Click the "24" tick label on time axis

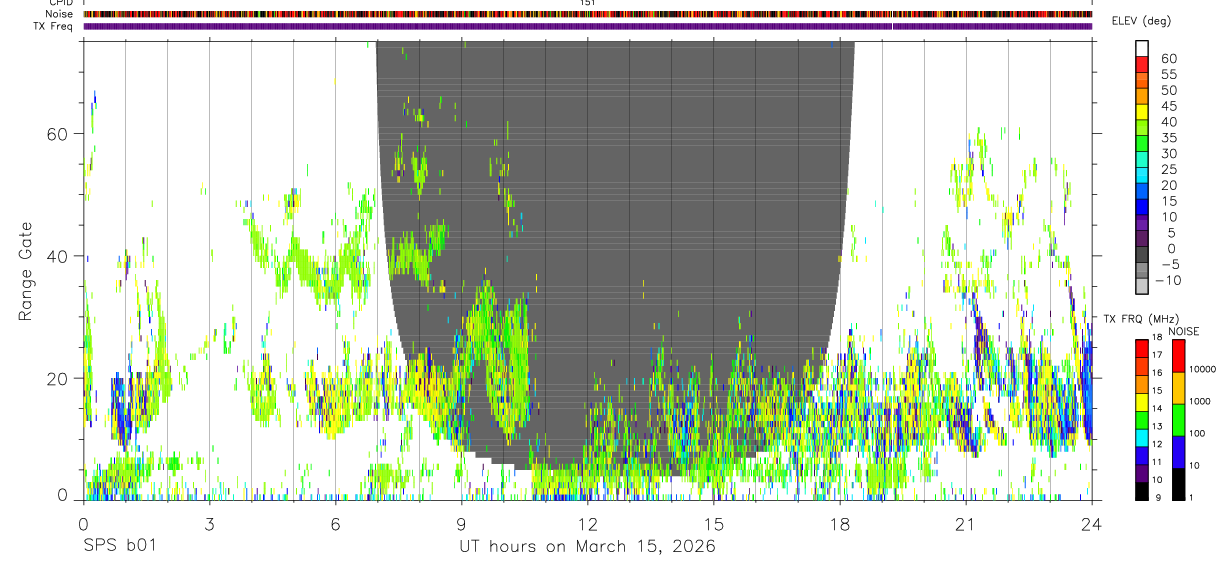(1092, 523)
